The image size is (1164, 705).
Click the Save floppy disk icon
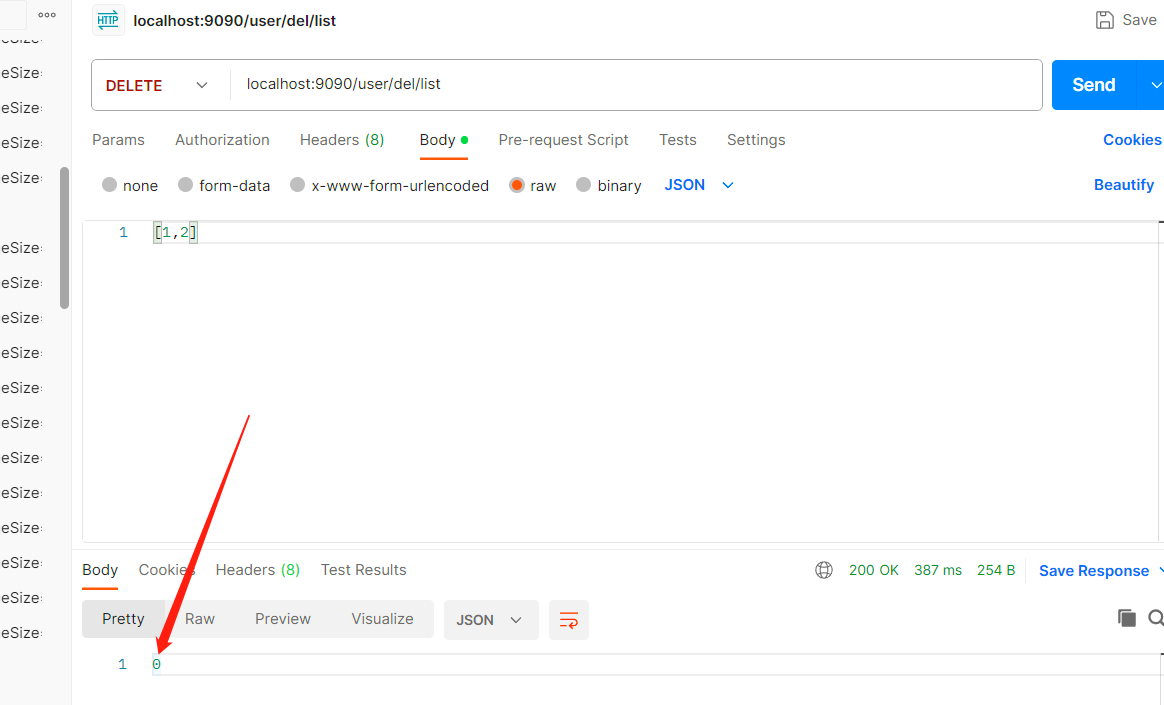1104,20
